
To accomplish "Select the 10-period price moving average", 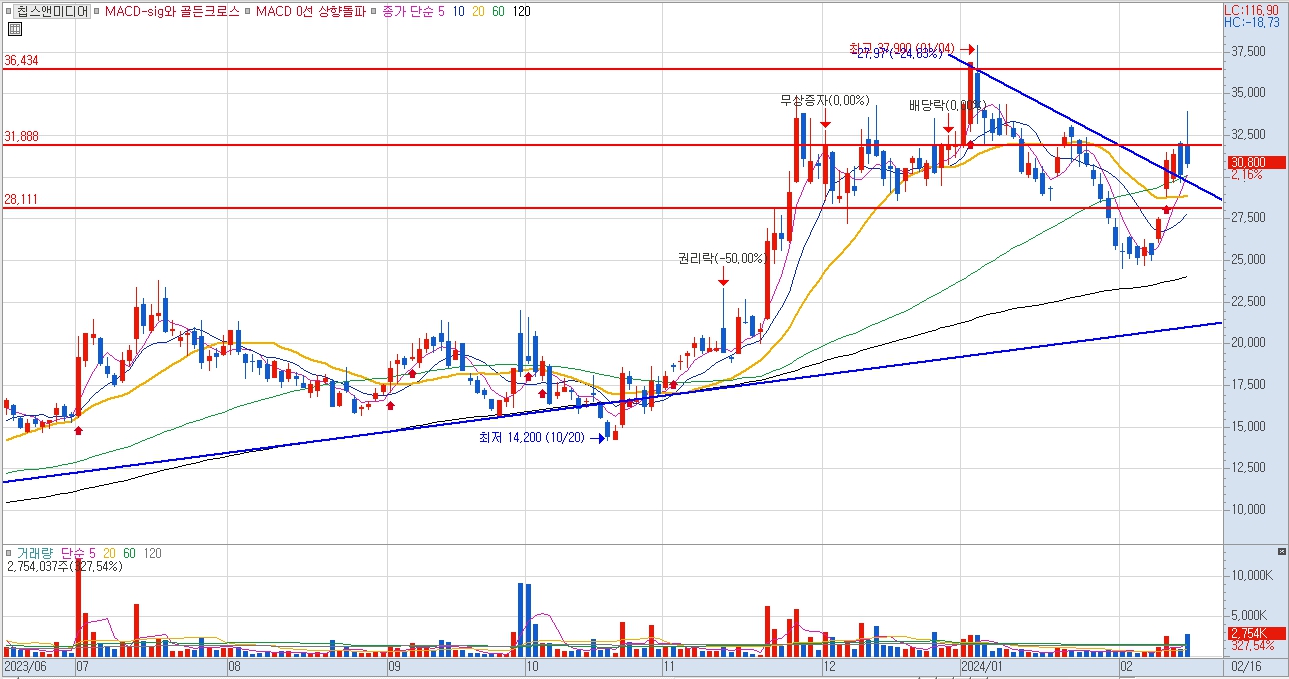I will coord(458,12).
